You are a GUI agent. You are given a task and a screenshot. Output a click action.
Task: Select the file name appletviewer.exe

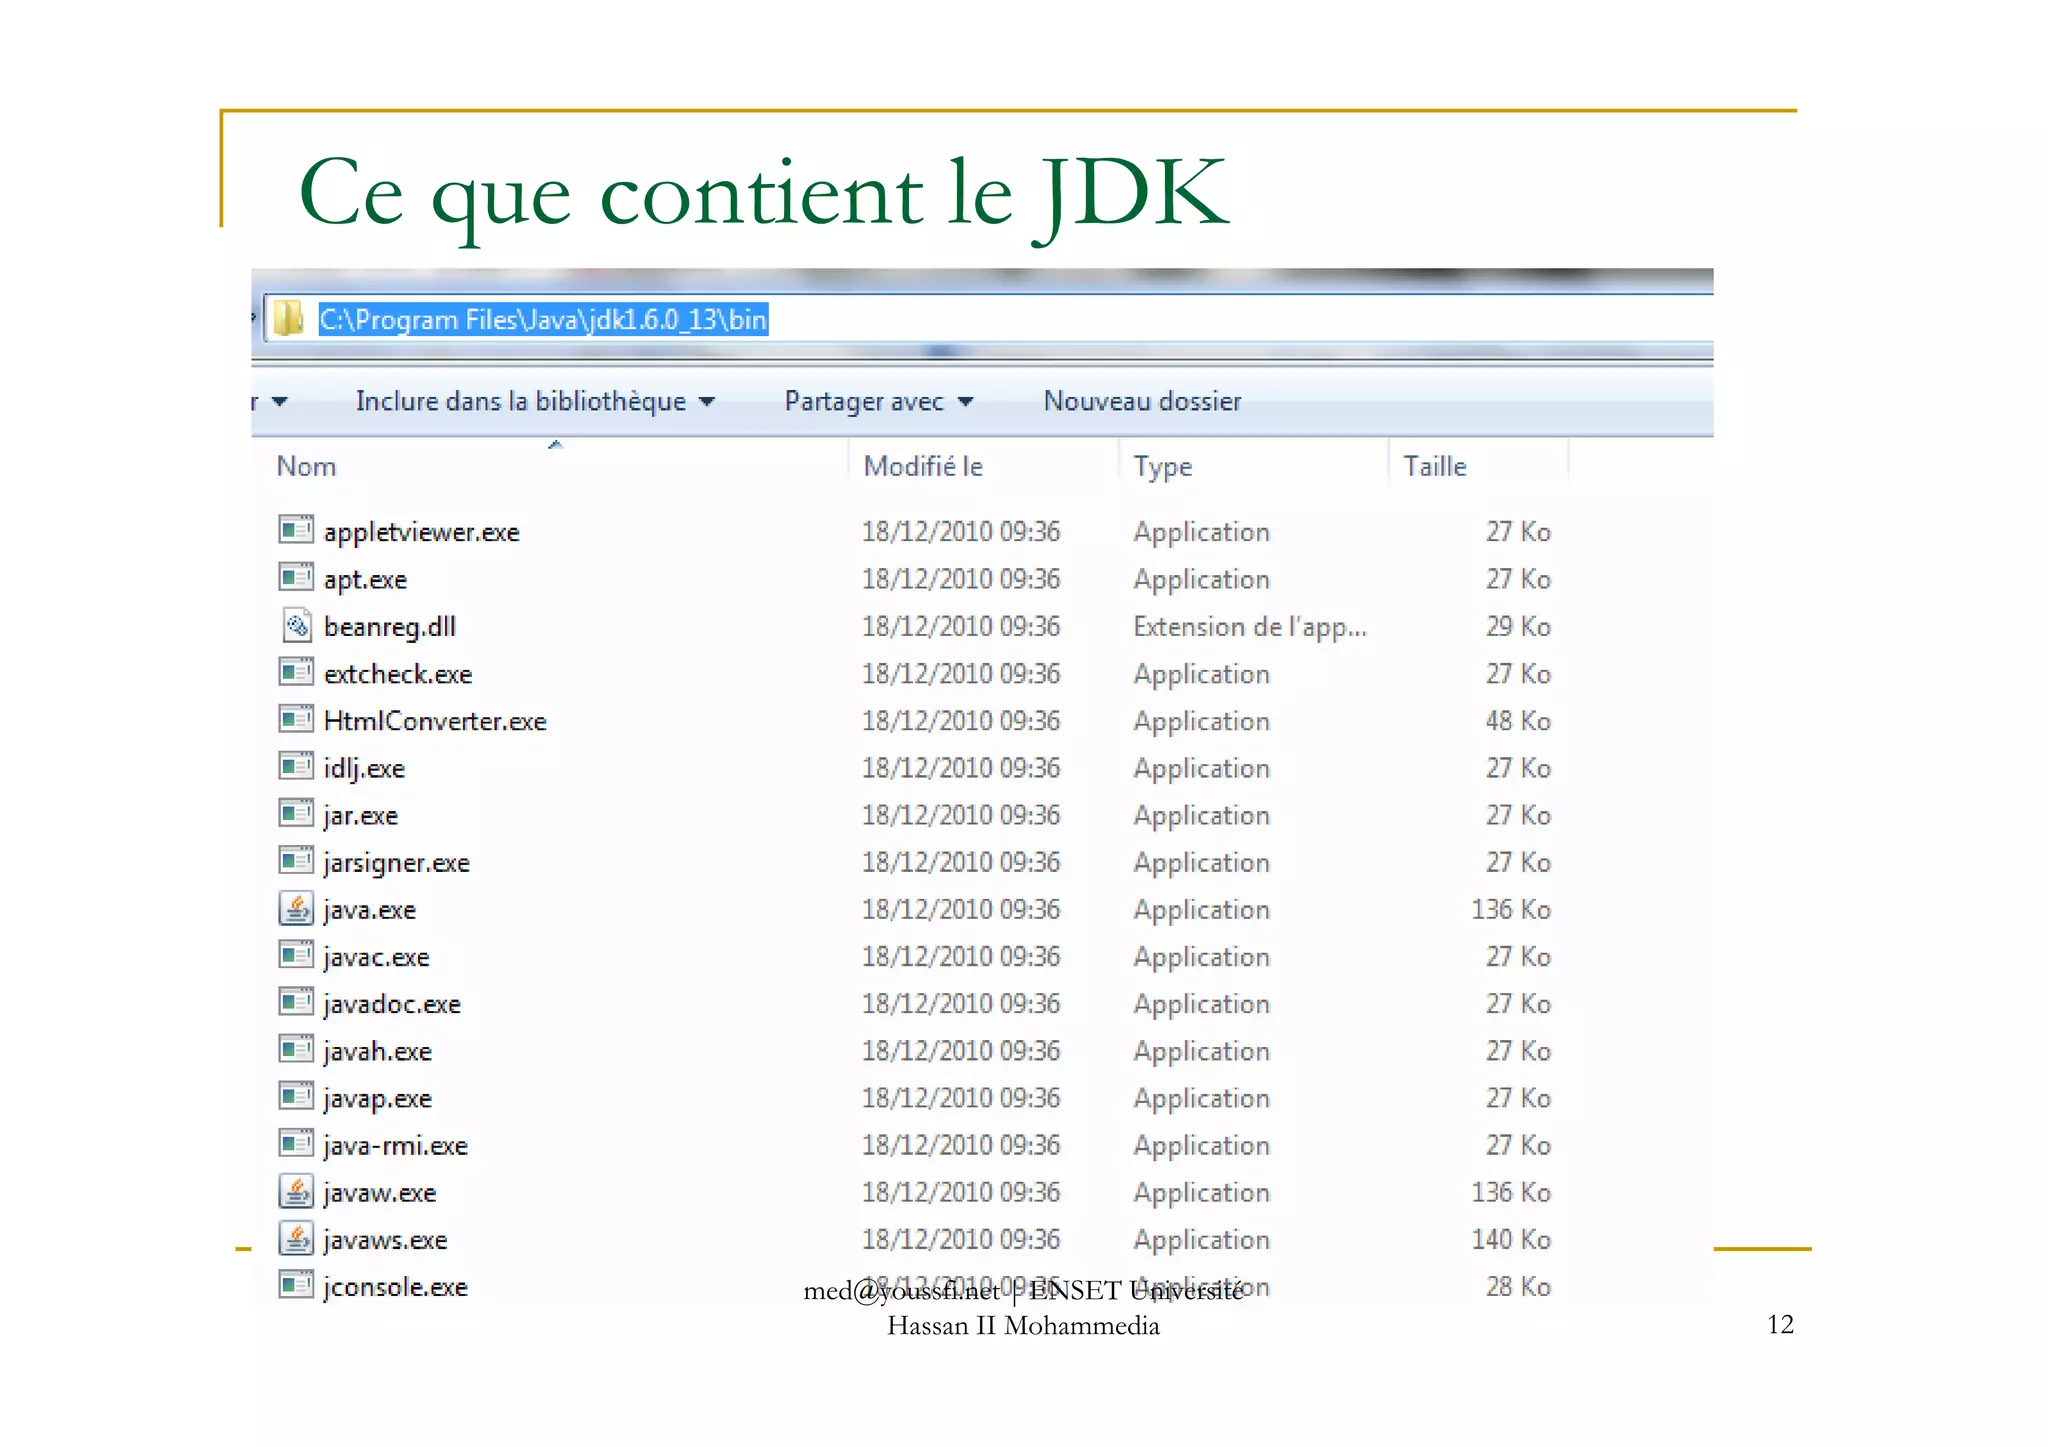[x=421, y=533]
